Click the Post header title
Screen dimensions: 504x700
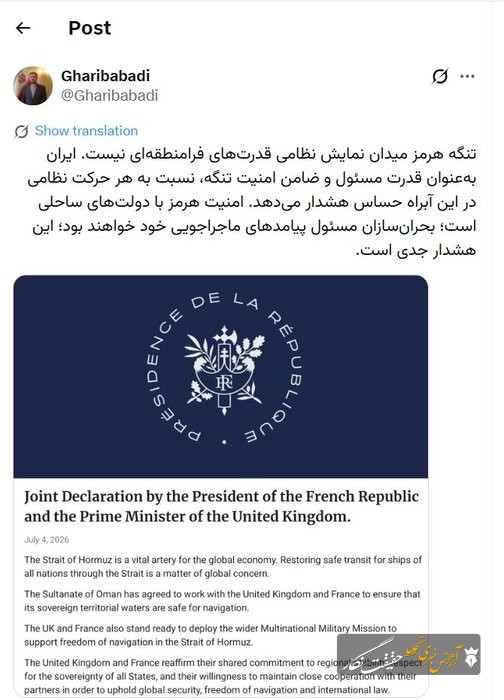tap(89, 28)
